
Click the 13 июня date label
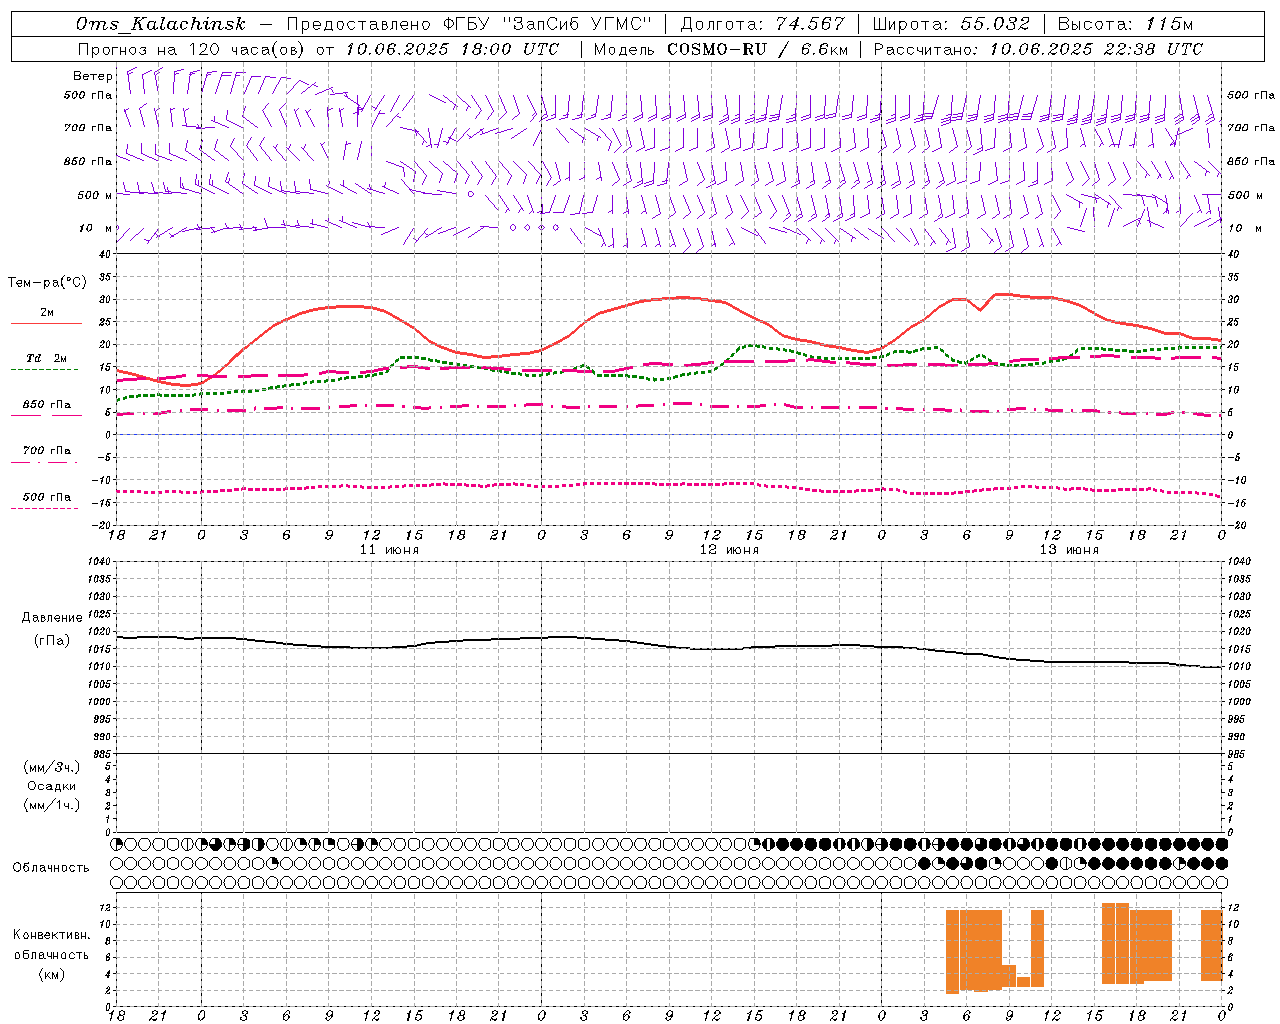[1069, 550]
